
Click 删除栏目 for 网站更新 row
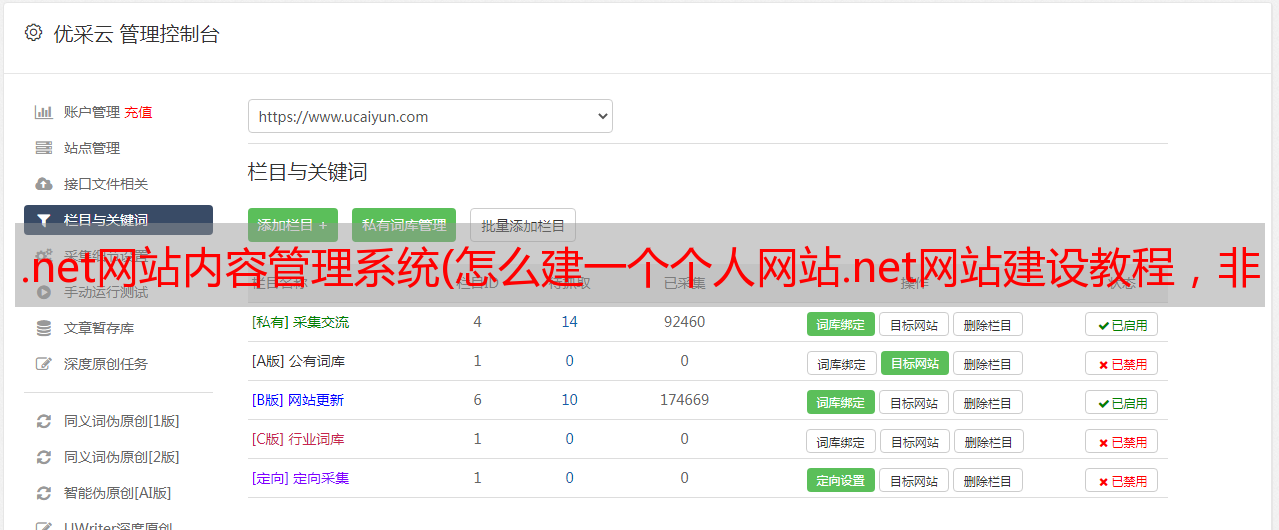pyautogui.click(x=988, y=402)
